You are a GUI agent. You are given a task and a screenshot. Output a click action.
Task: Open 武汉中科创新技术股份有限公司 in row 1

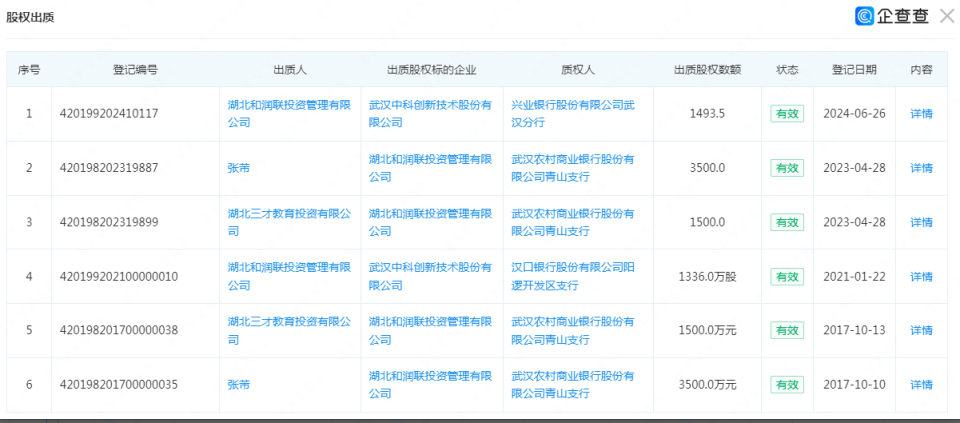click(430, 114)
